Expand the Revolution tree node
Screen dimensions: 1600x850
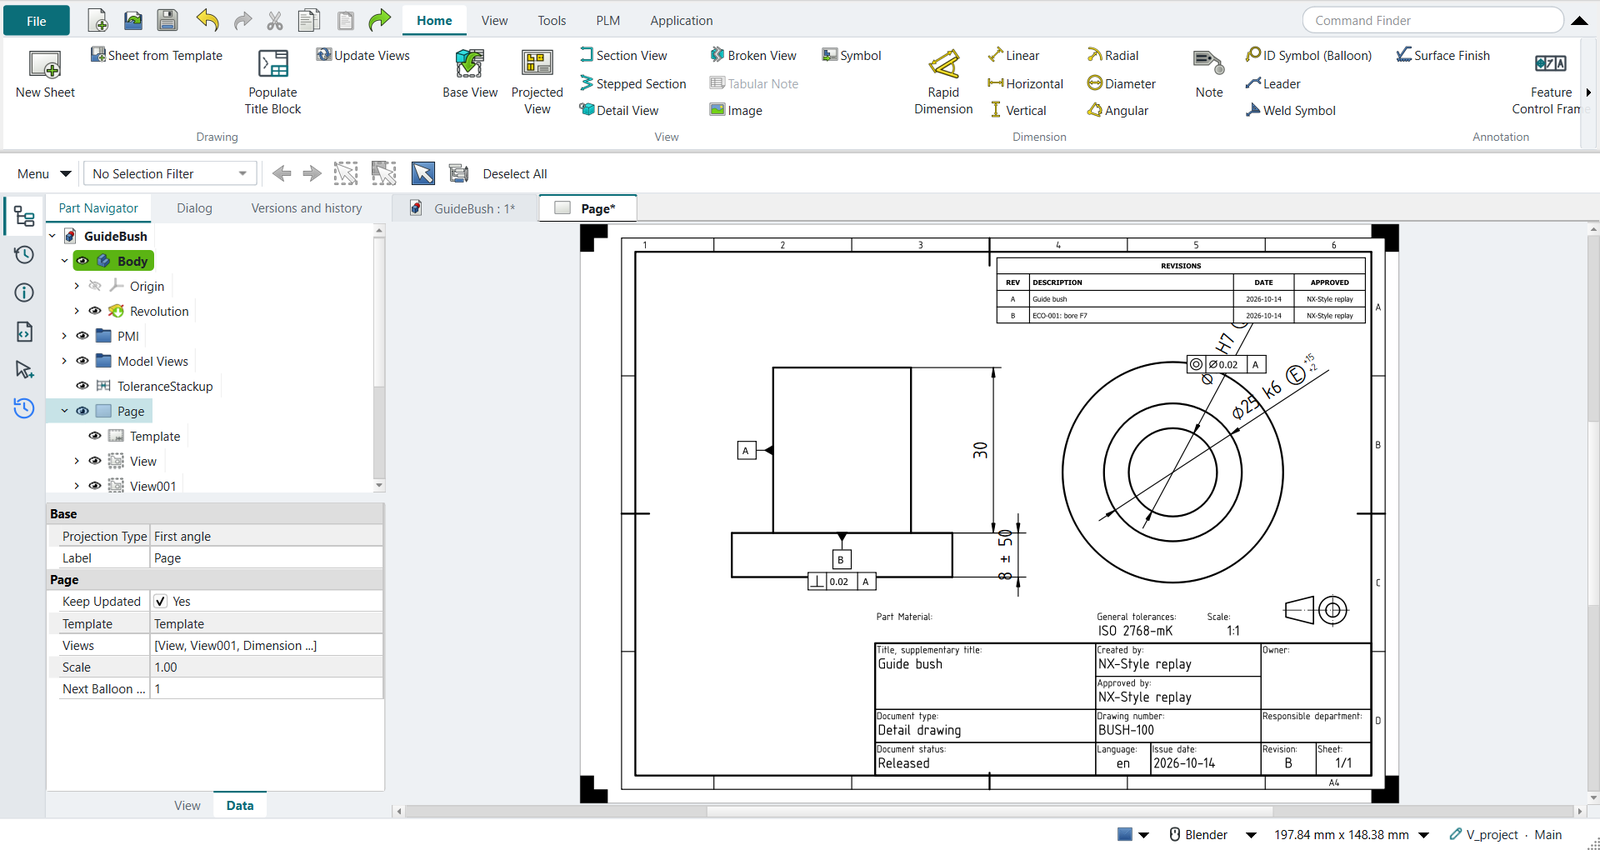pyautogui.click(x=77, y=311)
